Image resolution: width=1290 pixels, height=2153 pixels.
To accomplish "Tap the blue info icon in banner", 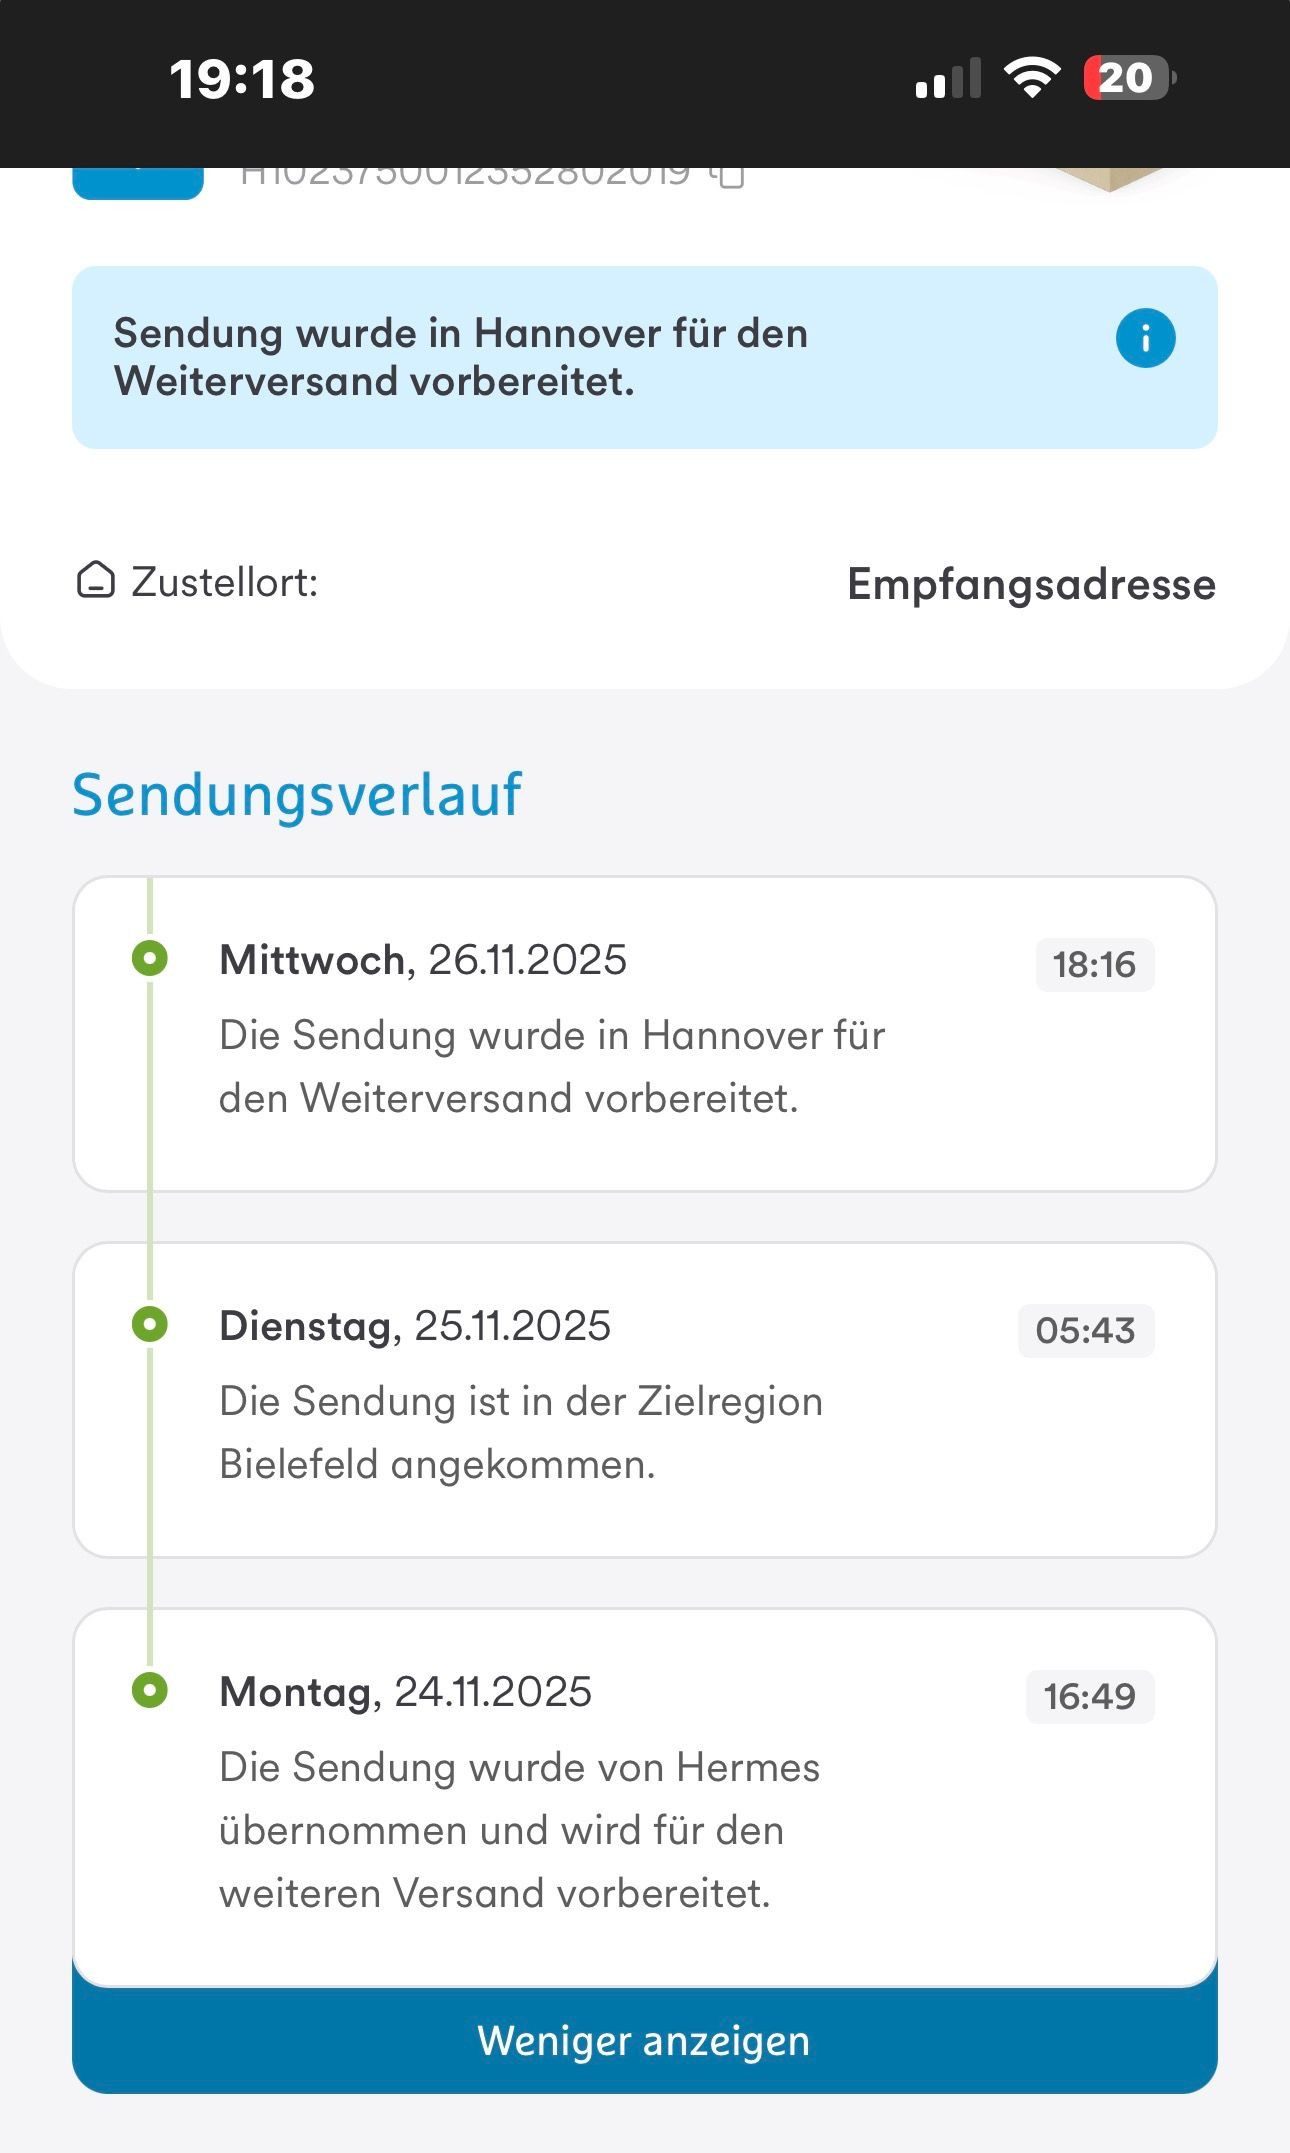I will pyautogui.click(x=1145, y=338).
